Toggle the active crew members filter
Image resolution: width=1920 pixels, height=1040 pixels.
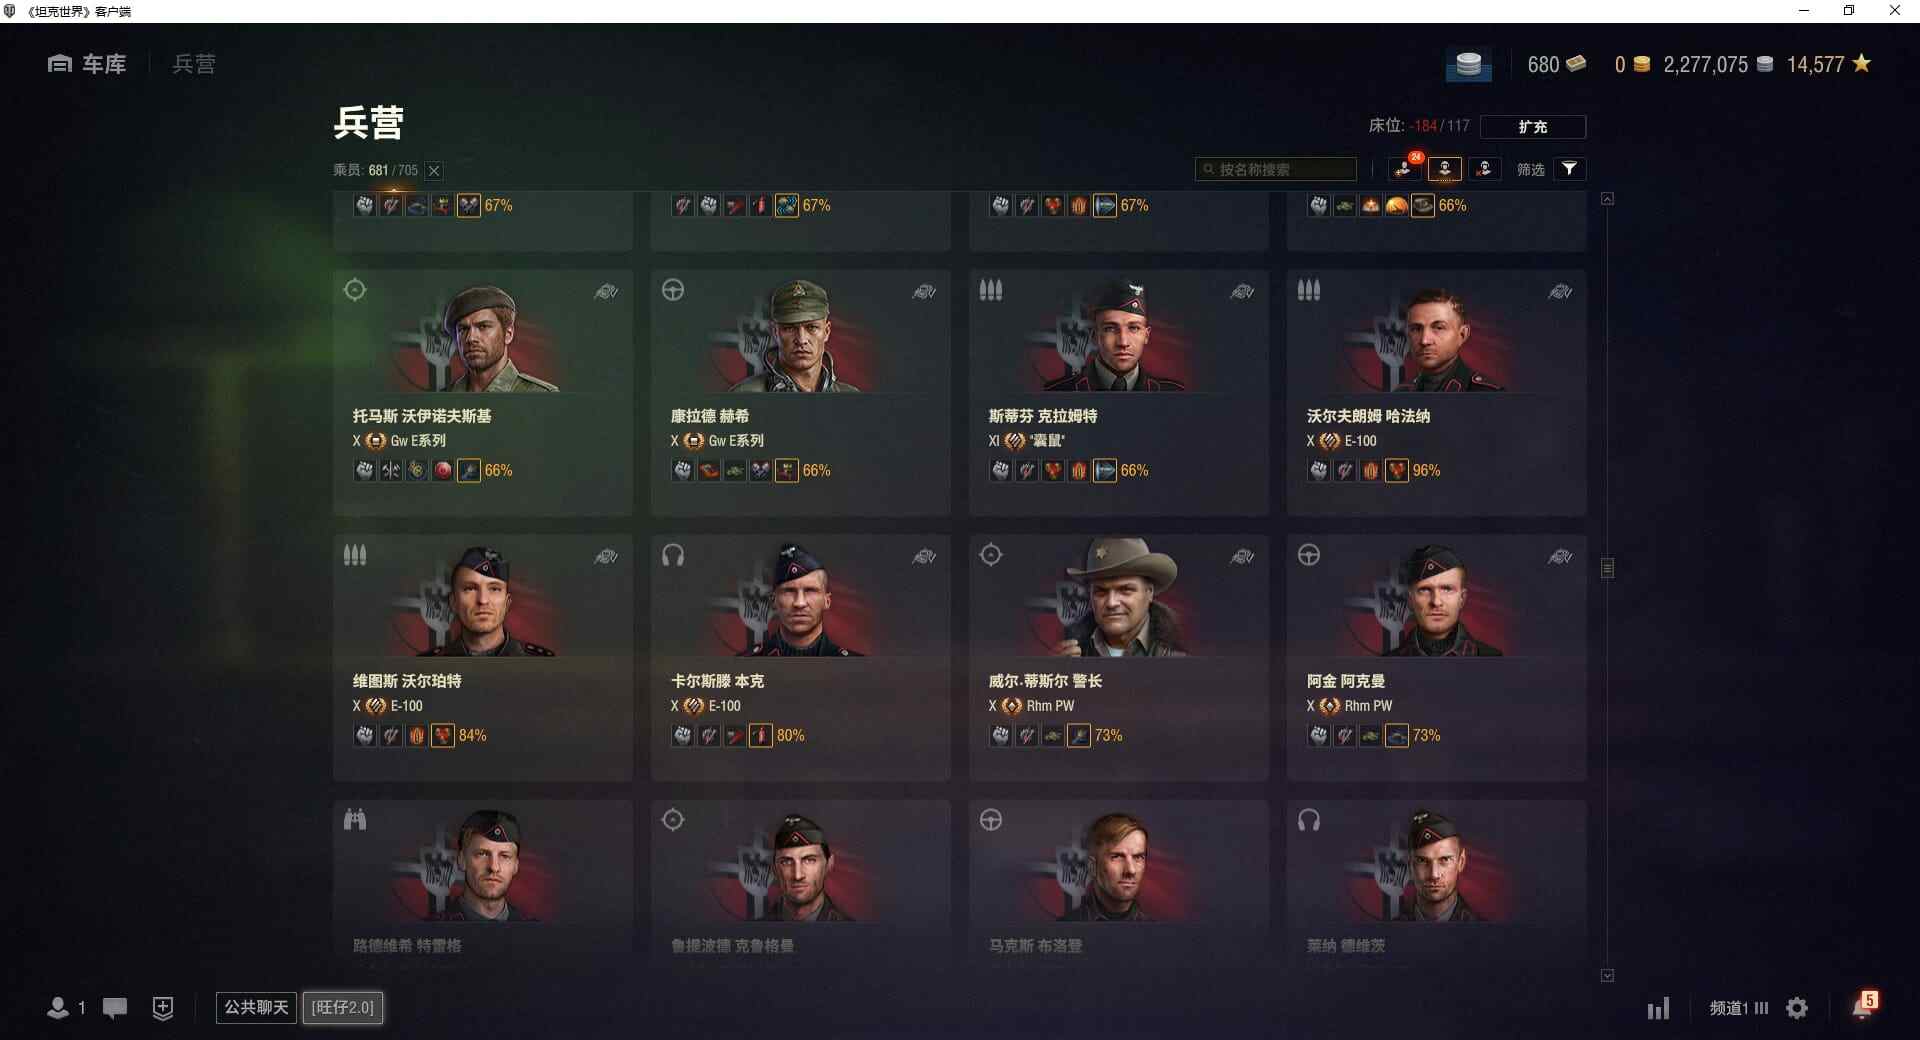(1444, 169)
